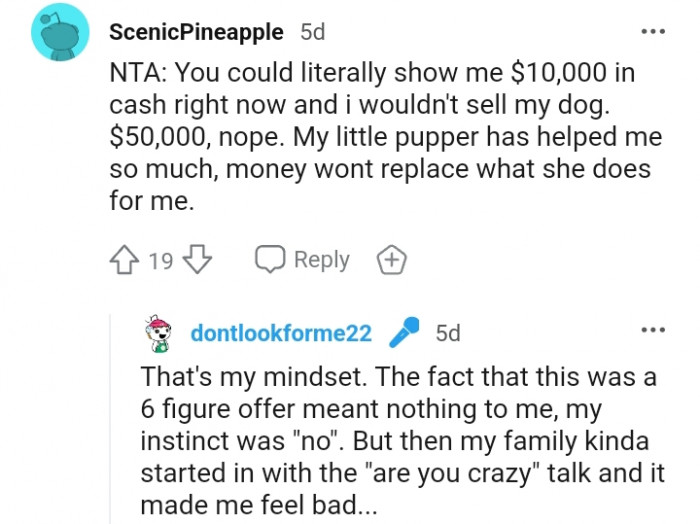Open more options for ScenicPineapple's comment

(x=652, y=32)
